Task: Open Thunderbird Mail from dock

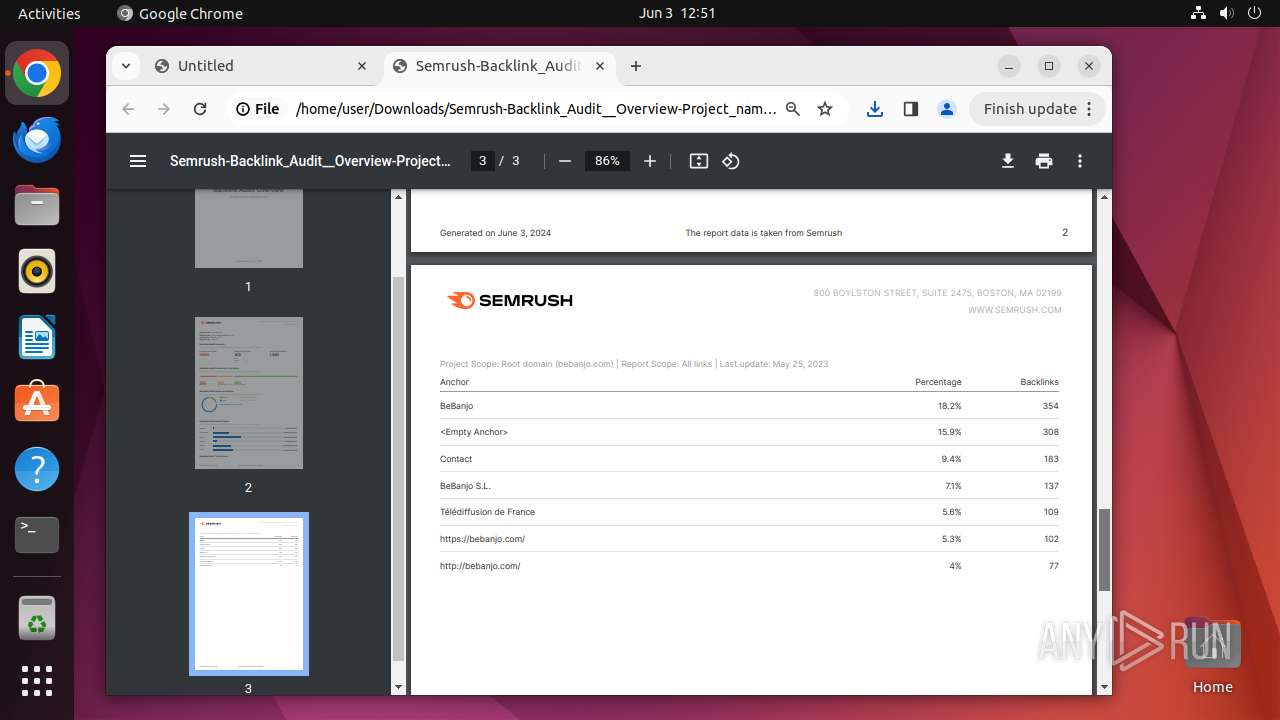Action: [x=37, y=140]
